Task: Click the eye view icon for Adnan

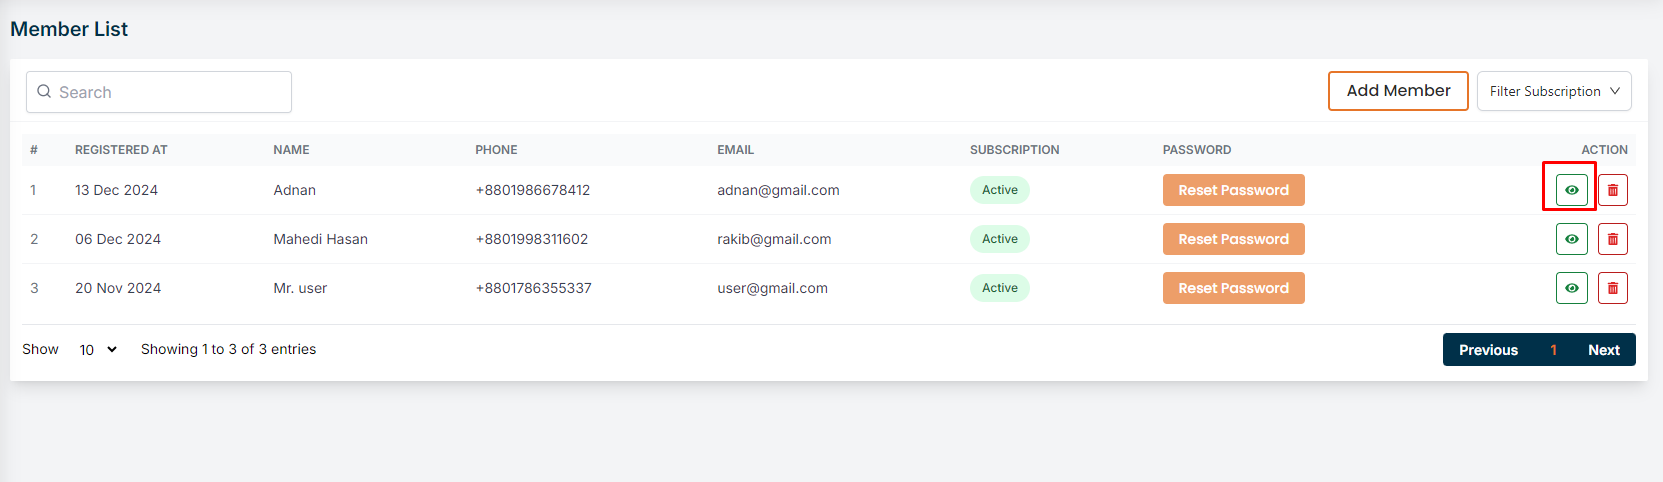Action: coord(1571,190)
